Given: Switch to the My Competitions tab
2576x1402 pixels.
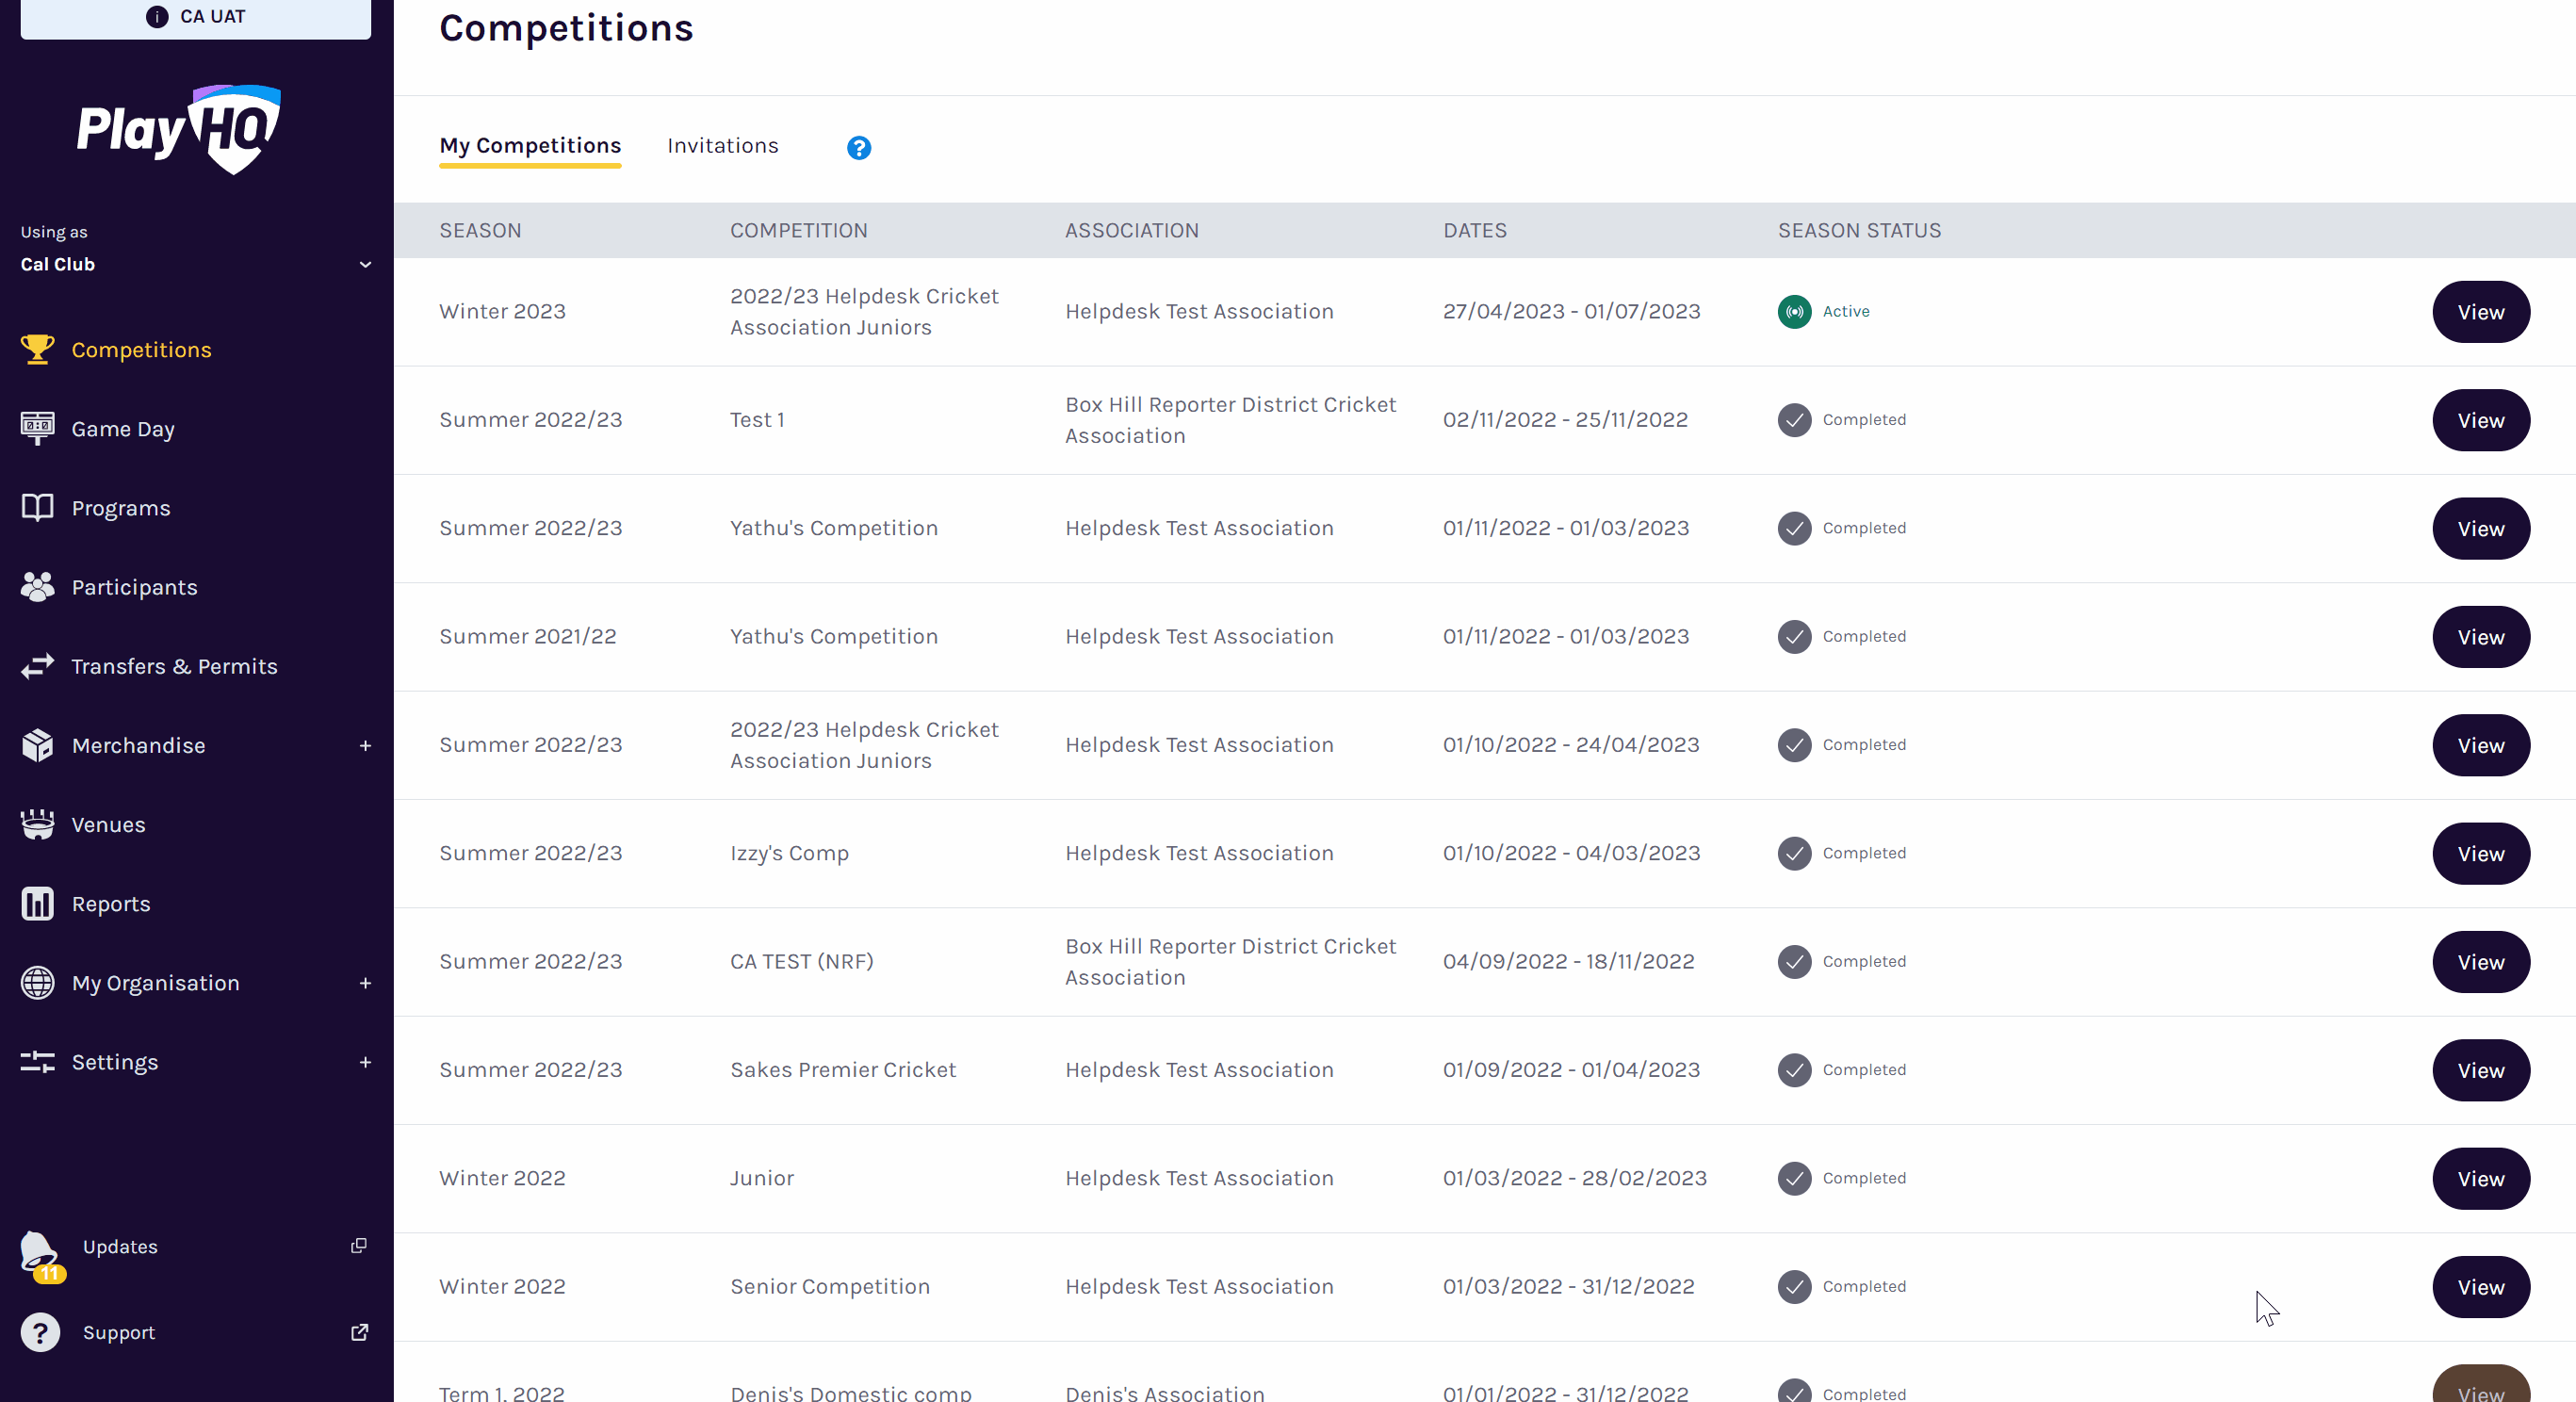Looking at the screenshot, I should (x=530, y=145).
